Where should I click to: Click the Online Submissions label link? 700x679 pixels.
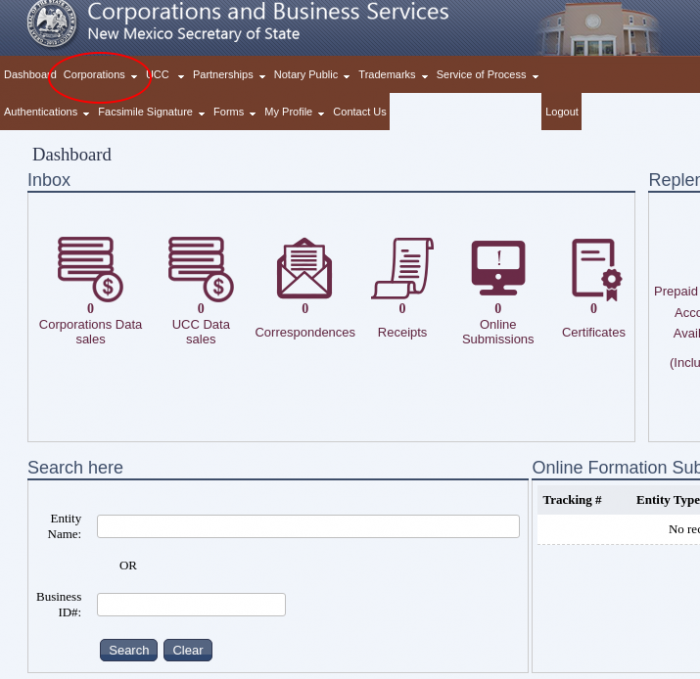pyautogui.click(x=498, y=332)
